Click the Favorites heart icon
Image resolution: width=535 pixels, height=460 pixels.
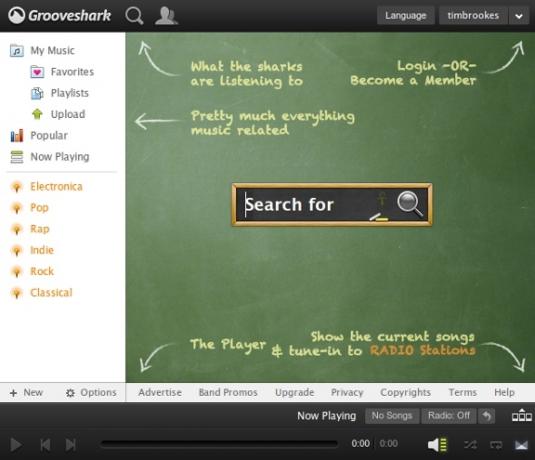(37, 72)
